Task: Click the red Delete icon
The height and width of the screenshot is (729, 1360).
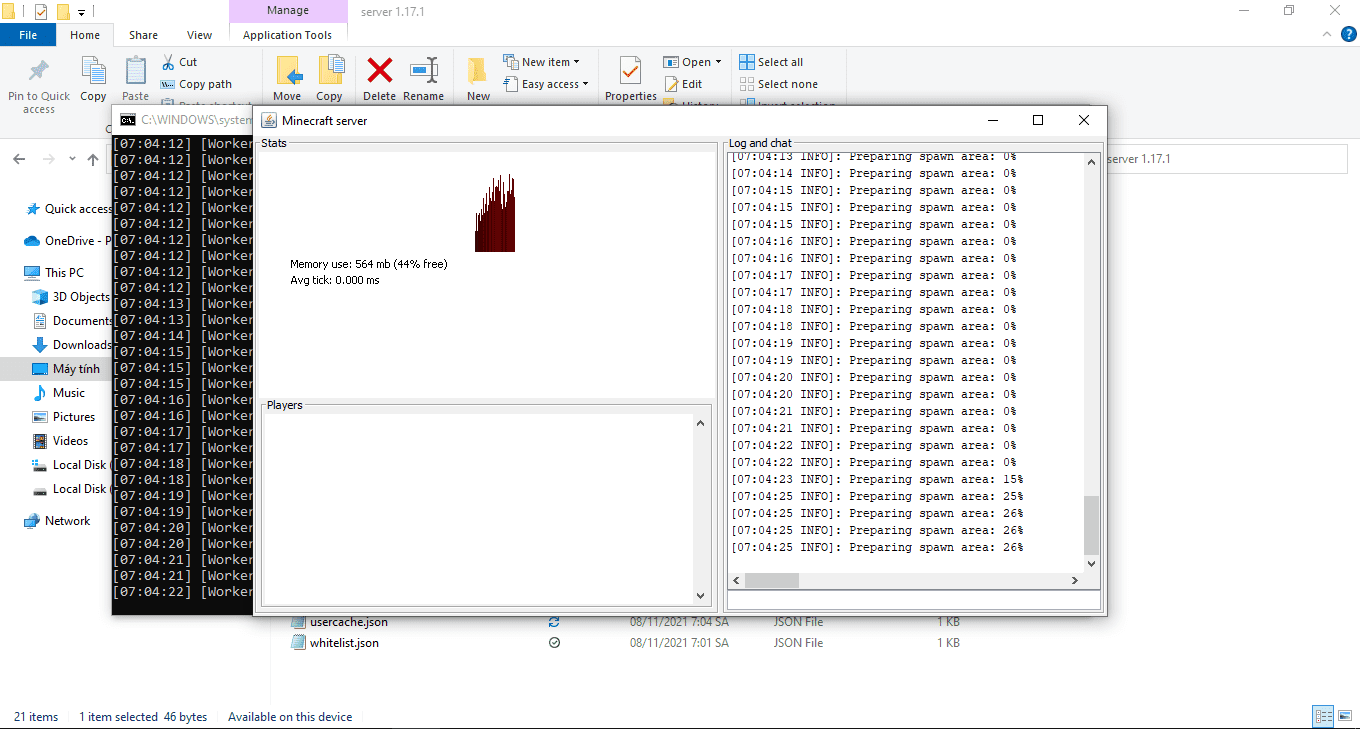Action: point(379,79)
